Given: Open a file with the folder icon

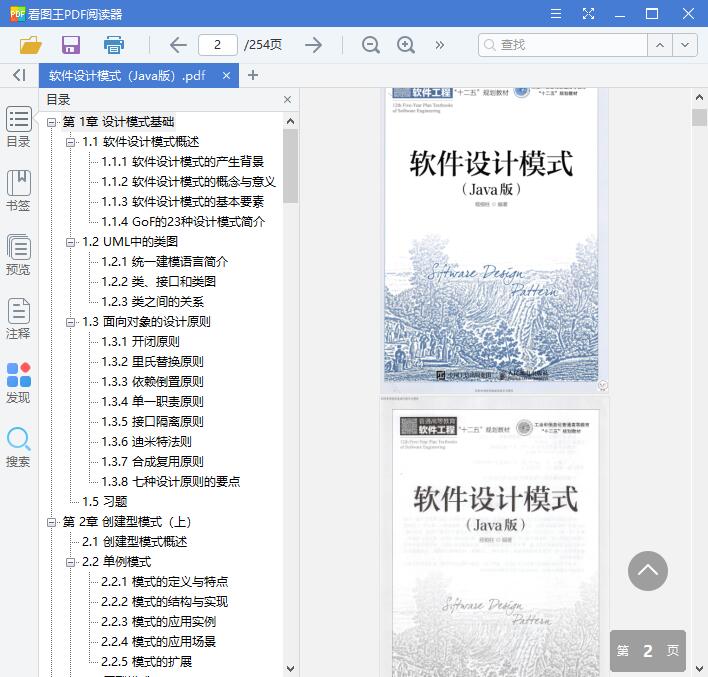Looking at the screenshot, I should pyautogui.click(x=30, y=45).
